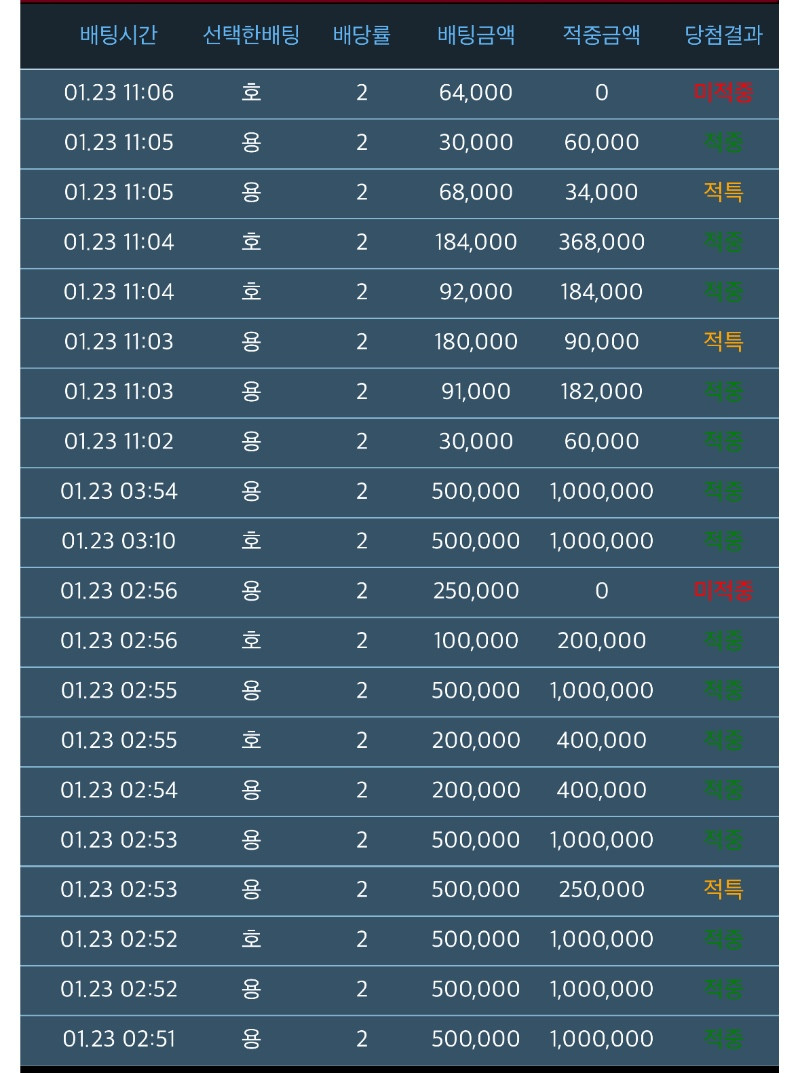The image size is (800, 1073).
Task: Click the 01.23 11:06 bet time
Action: 118,93
